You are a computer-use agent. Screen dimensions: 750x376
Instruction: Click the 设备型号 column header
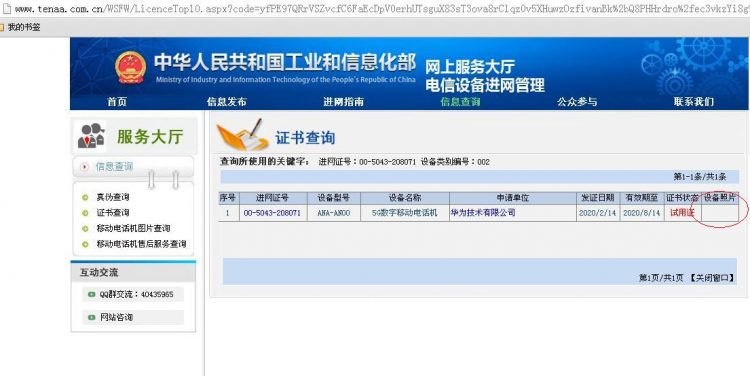333,198
